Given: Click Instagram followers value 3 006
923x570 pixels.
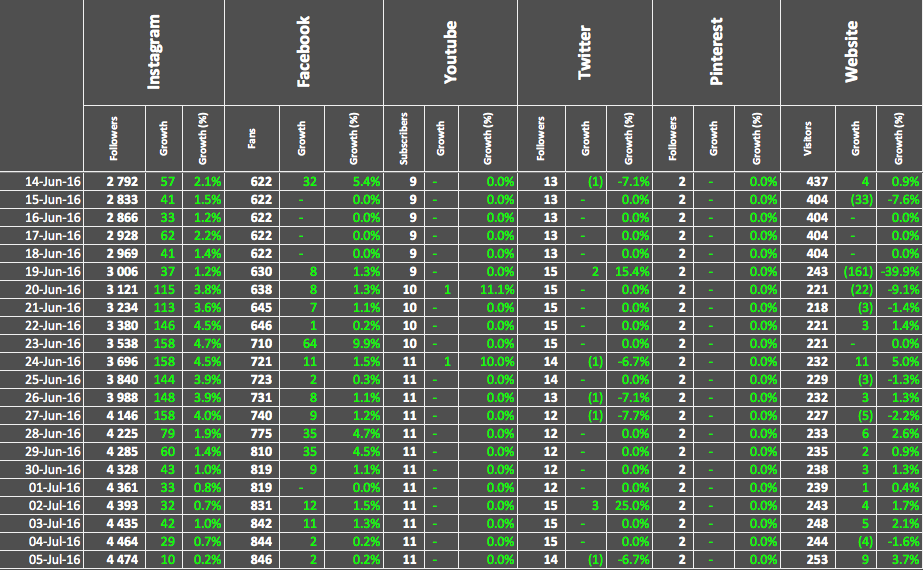Looking at the screenshot, I should pos(114,271).
